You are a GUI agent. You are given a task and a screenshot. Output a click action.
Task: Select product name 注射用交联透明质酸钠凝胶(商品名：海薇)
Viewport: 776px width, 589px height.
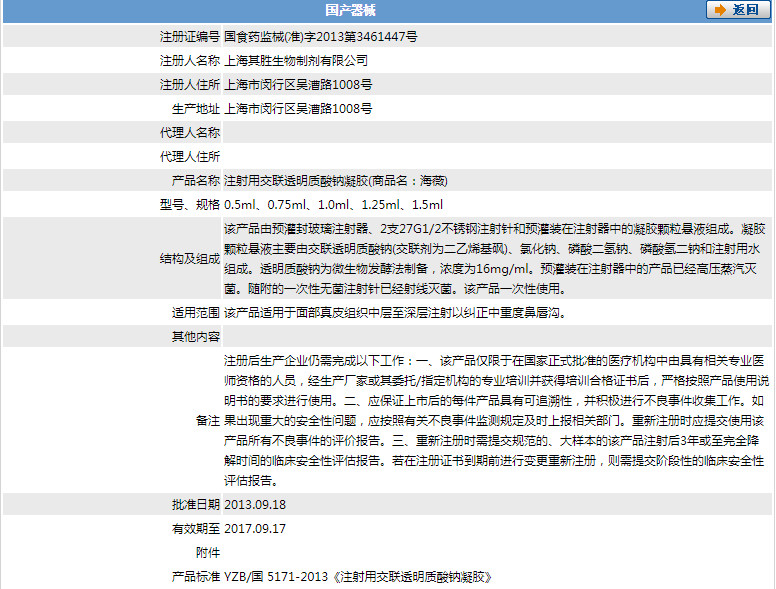pyautogui.click(x=336, y=181)
